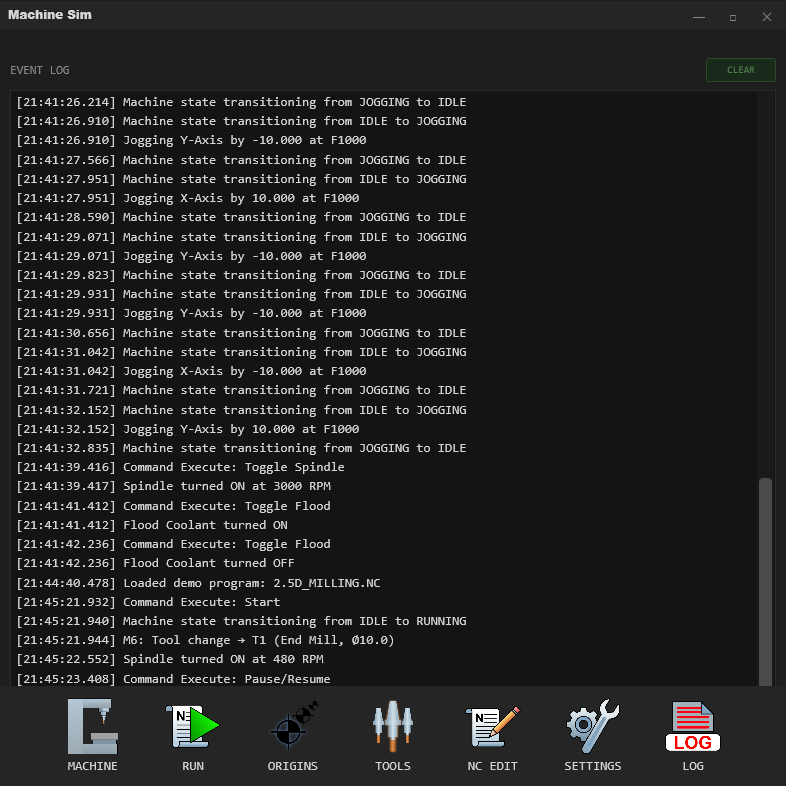Maximize the Machine Sim window
This screenshot has width=786, height=786.
[x=733, y=17]
